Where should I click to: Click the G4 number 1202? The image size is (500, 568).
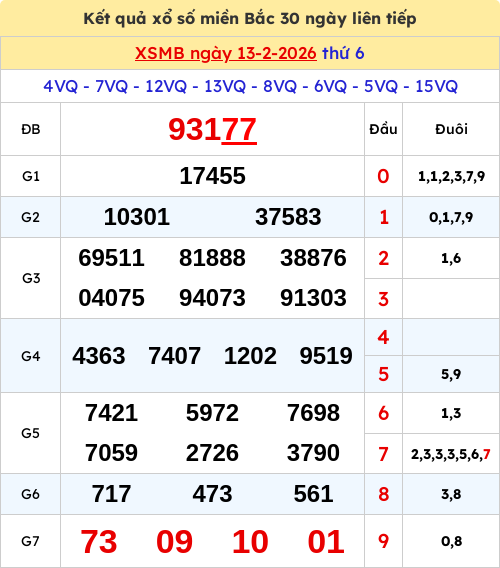pos(250,356)
